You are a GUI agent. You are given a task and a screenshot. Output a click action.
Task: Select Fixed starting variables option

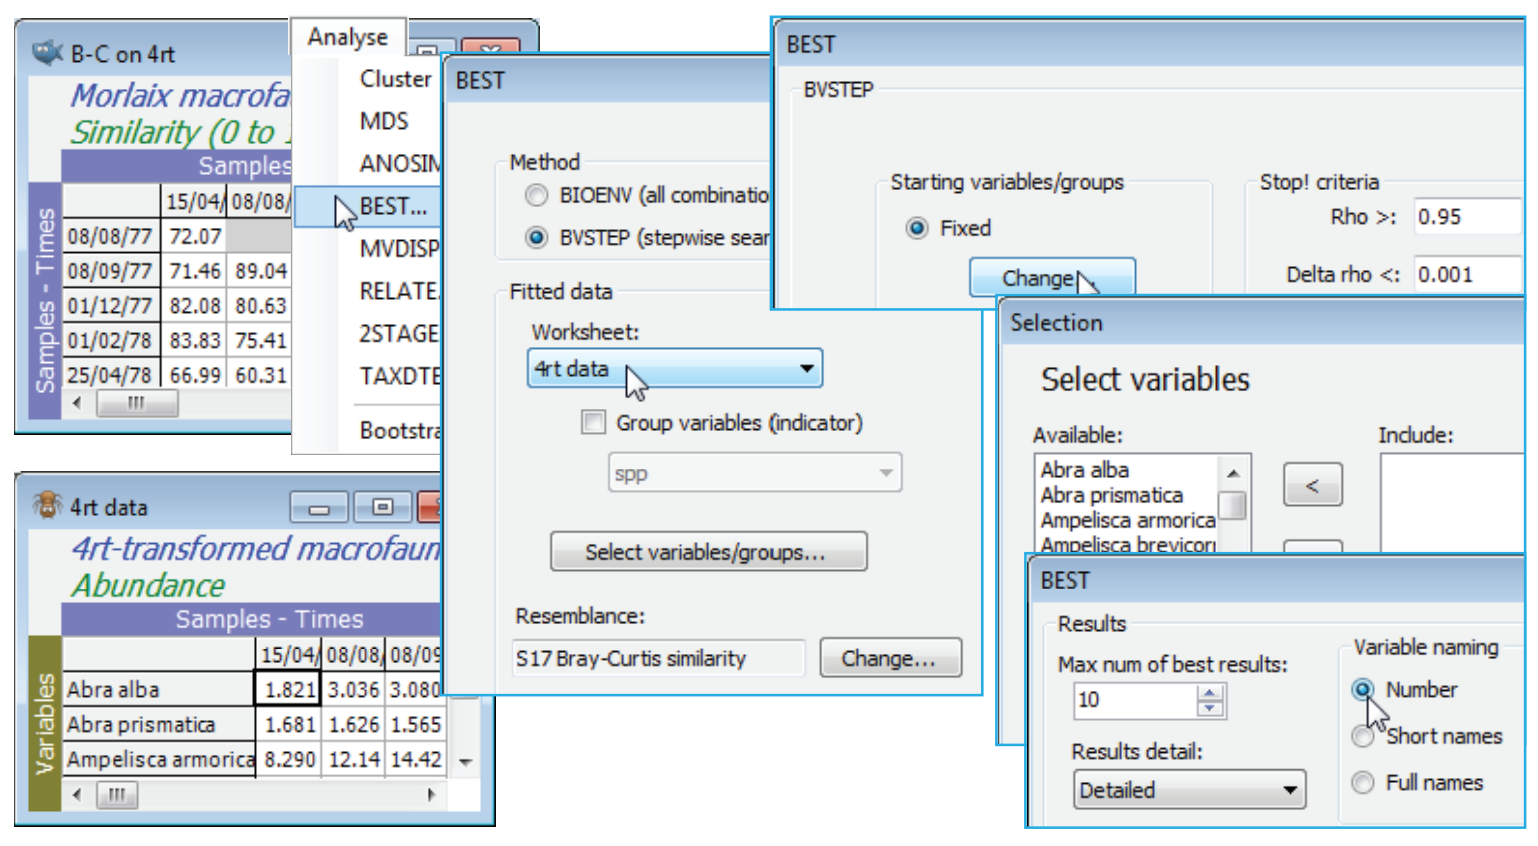coord(917,228)
